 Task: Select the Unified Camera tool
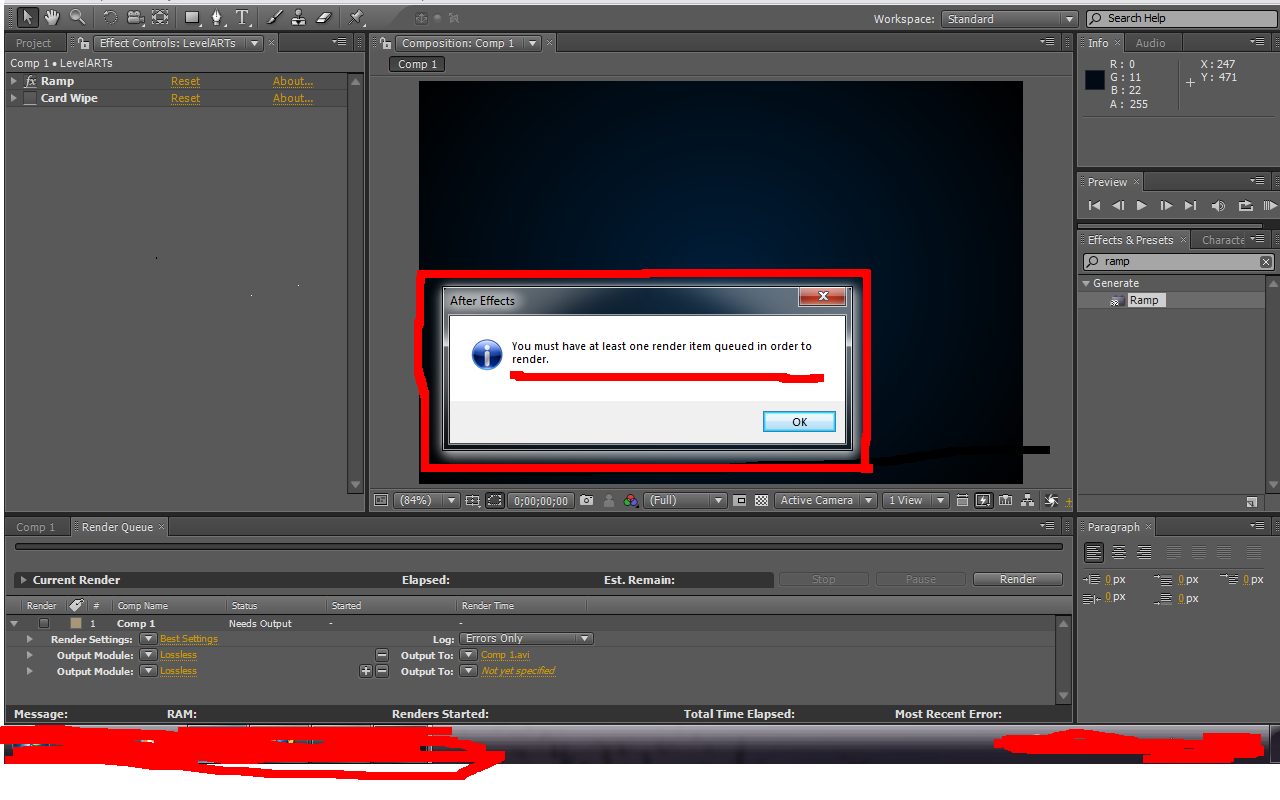(x=135, y=17)
